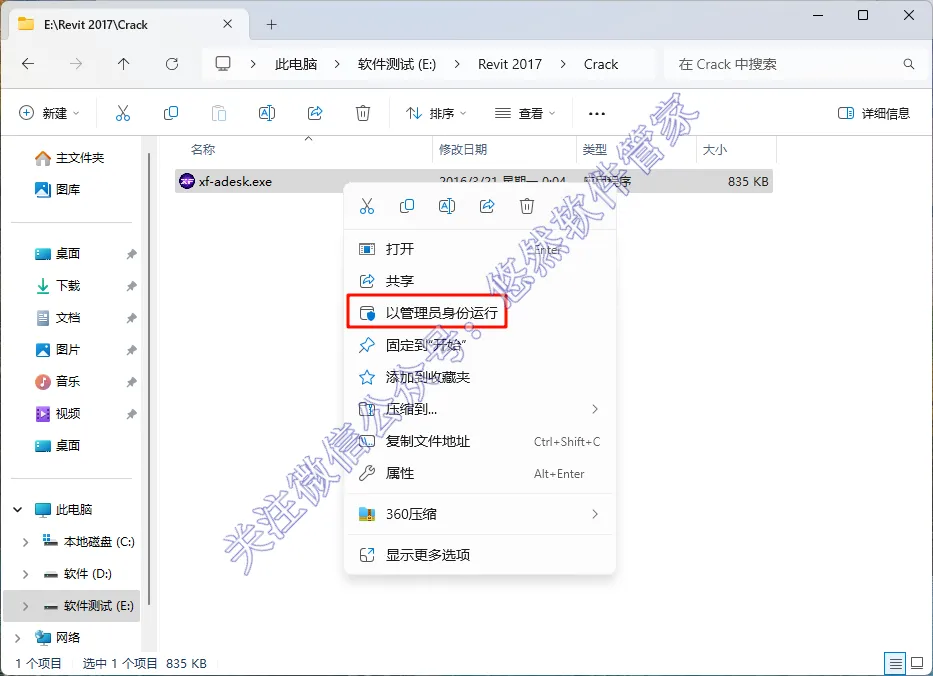Click the pin icon beside 文档
This screenshot has height=676, width=933.
tap(132, 318)
